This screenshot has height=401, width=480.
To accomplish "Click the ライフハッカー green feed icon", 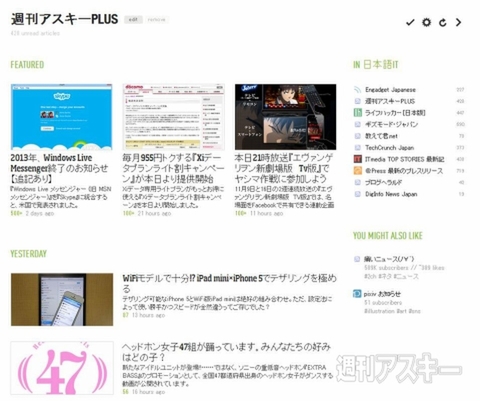I will (357, 113).
